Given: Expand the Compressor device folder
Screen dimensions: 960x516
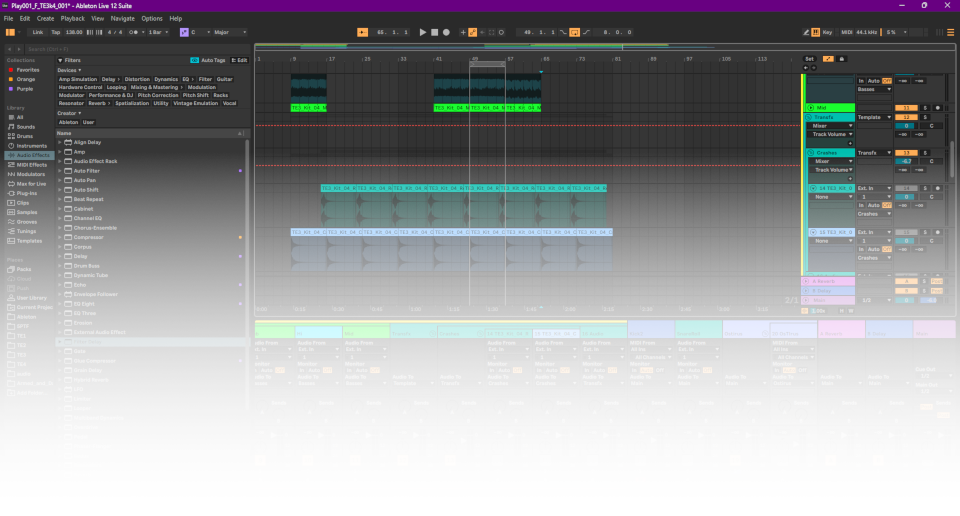Looking at the screenshot, I should point(60,237).
